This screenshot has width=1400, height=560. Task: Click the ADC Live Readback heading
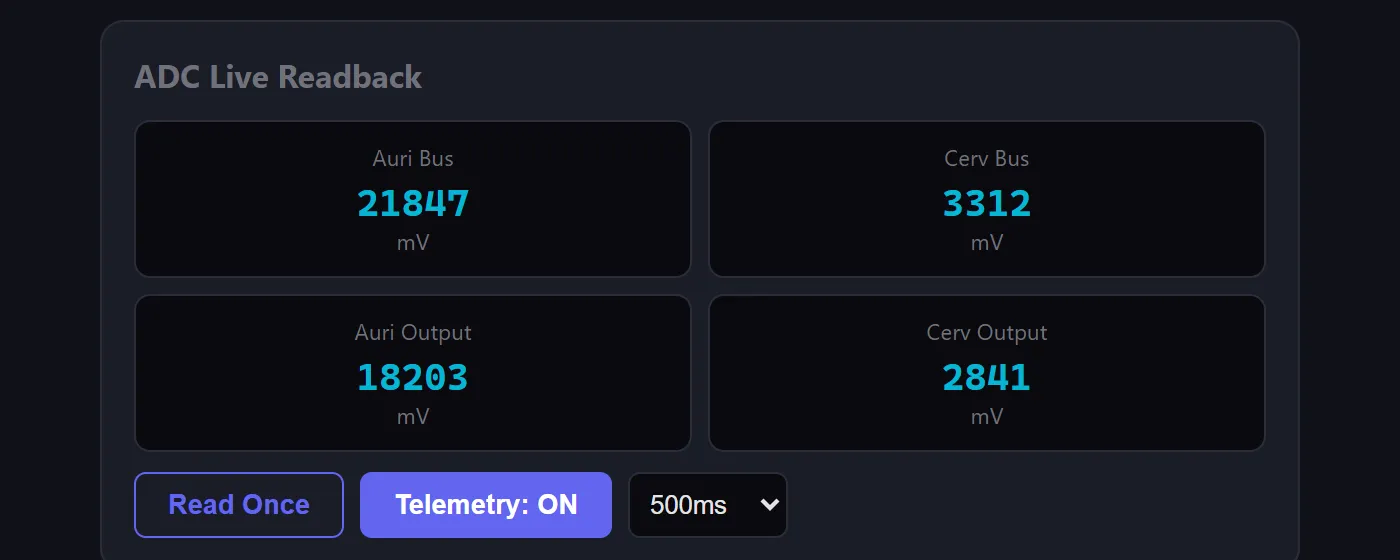pyautogui.click(x=278, y=77)
